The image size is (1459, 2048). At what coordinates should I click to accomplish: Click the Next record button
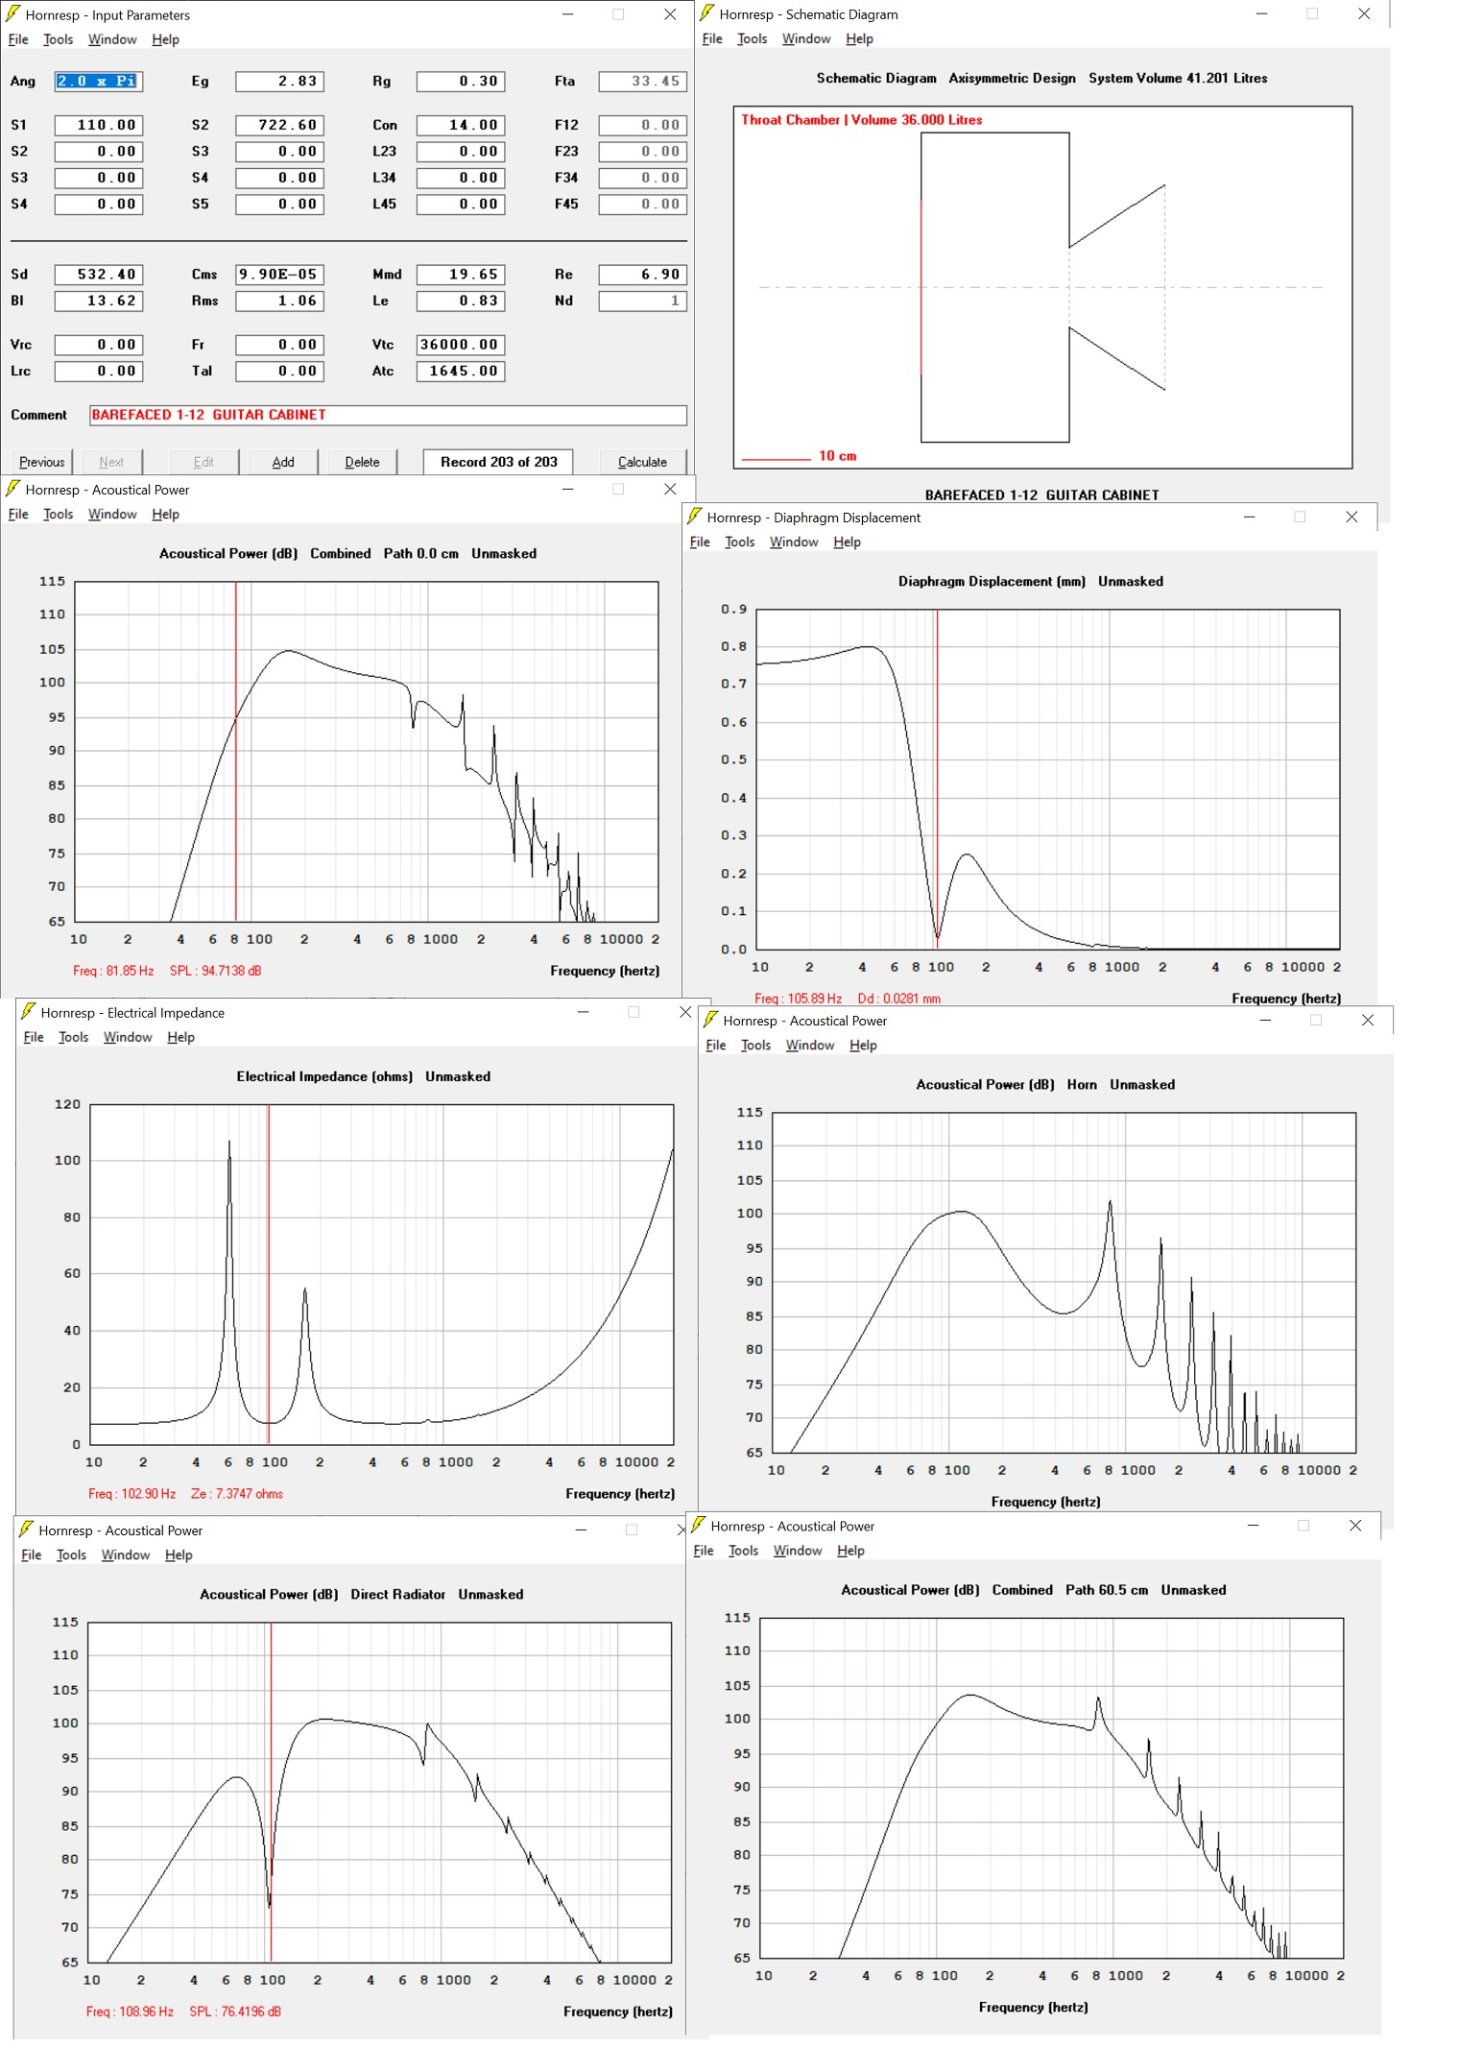click(111, 461)
